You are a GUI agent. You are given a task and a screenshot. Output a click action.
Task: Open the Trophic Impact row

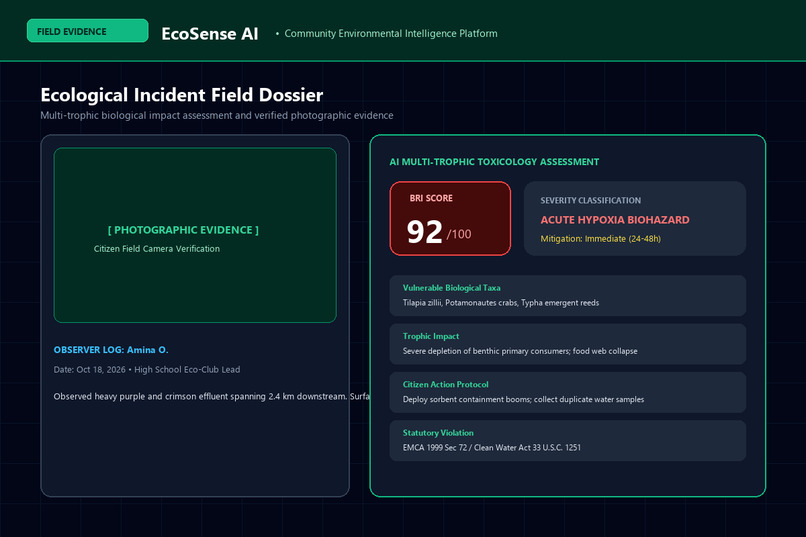tap(567, 344)
